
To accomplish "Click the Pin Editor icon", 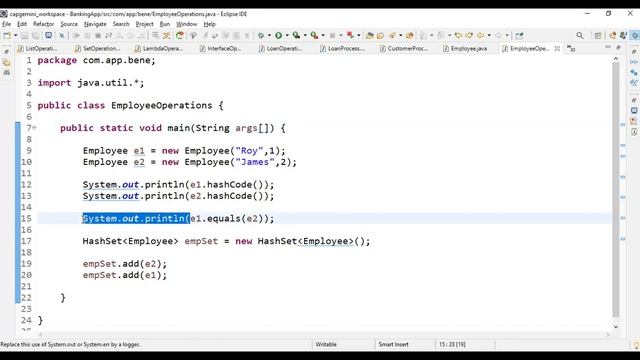I will (x=519, y=36).
